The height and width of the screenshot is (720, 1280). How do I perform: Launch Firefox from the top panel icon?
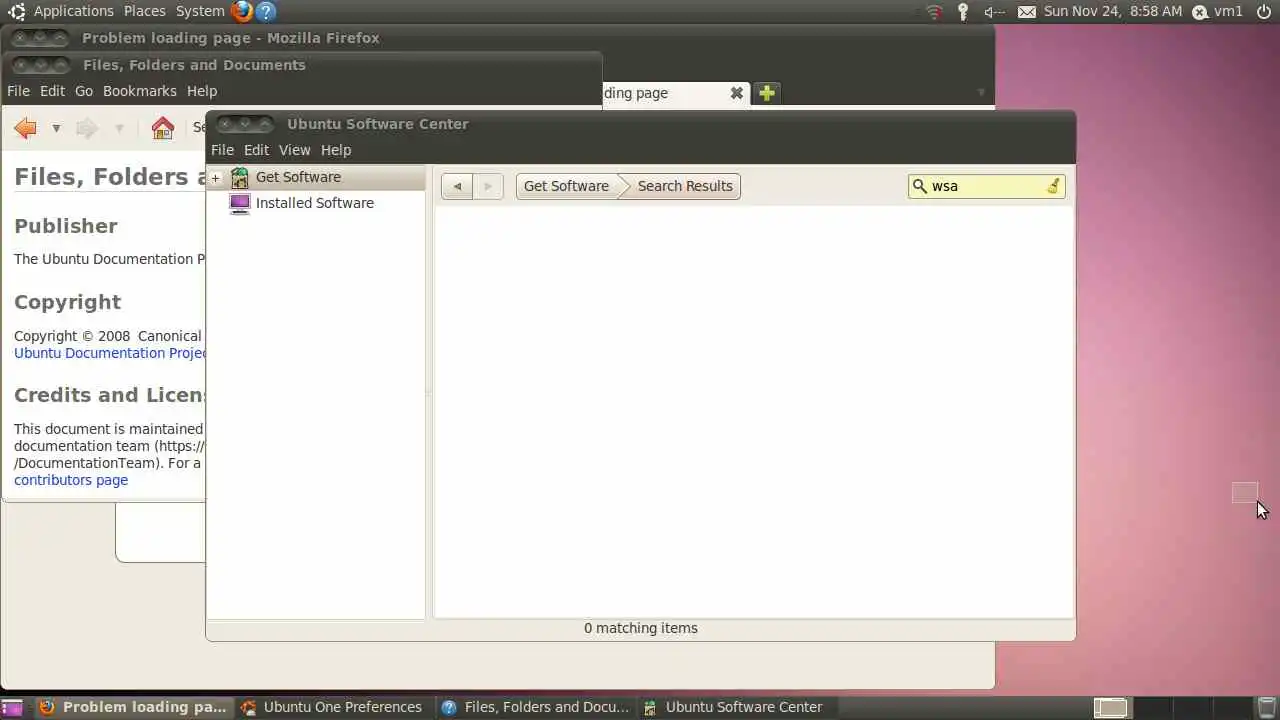pos(241,11)
